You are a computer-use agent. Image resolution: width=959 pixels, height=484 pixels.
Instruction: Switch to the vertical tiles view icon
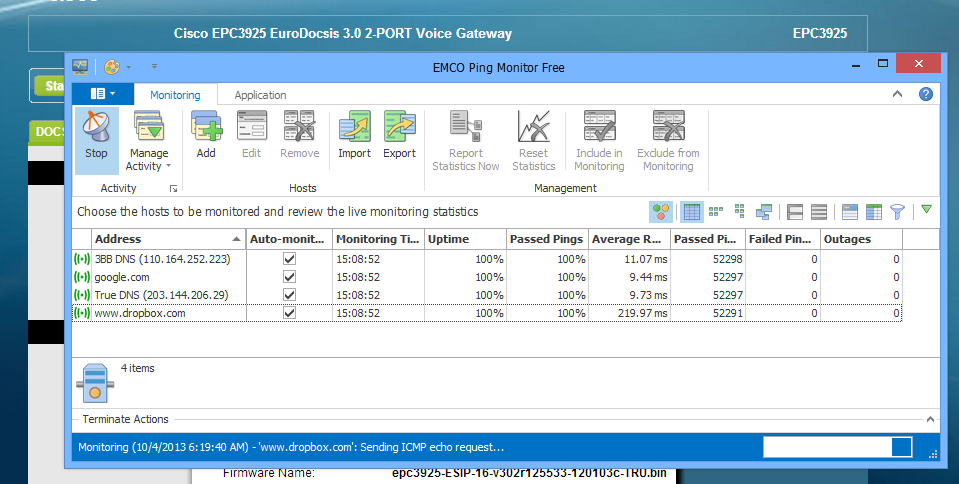point(739,212)
